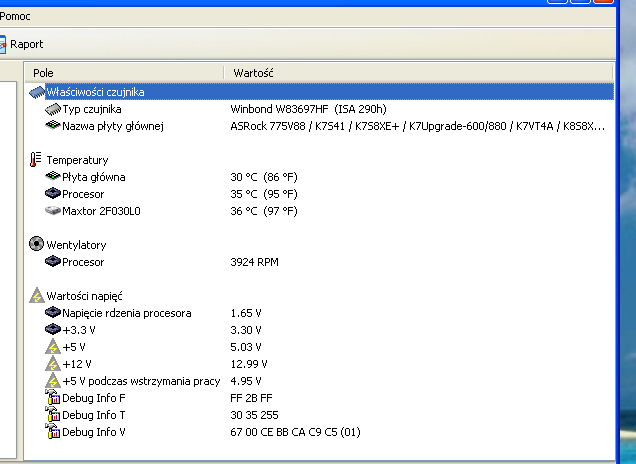Click the debug icon beside Debug Info F
The image size is (636, 464).
tap(52, 397)
